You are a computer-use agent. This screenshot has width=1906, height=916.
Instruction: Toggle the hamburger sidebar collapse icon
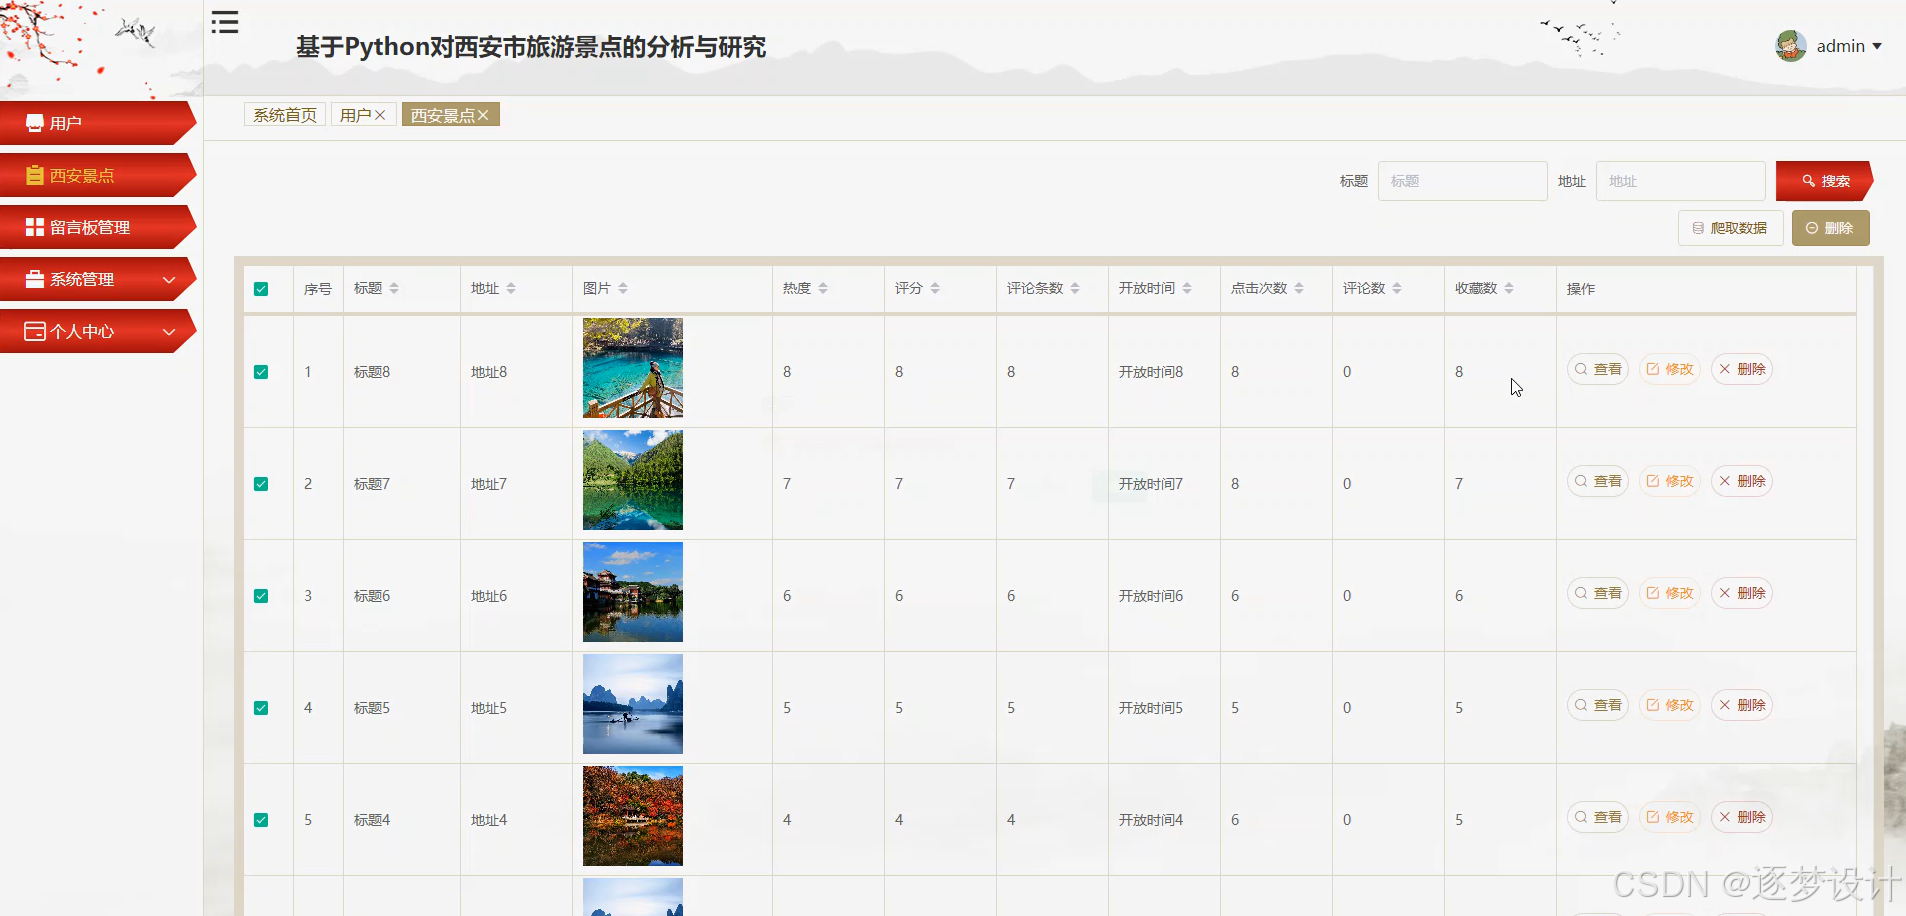225,22
